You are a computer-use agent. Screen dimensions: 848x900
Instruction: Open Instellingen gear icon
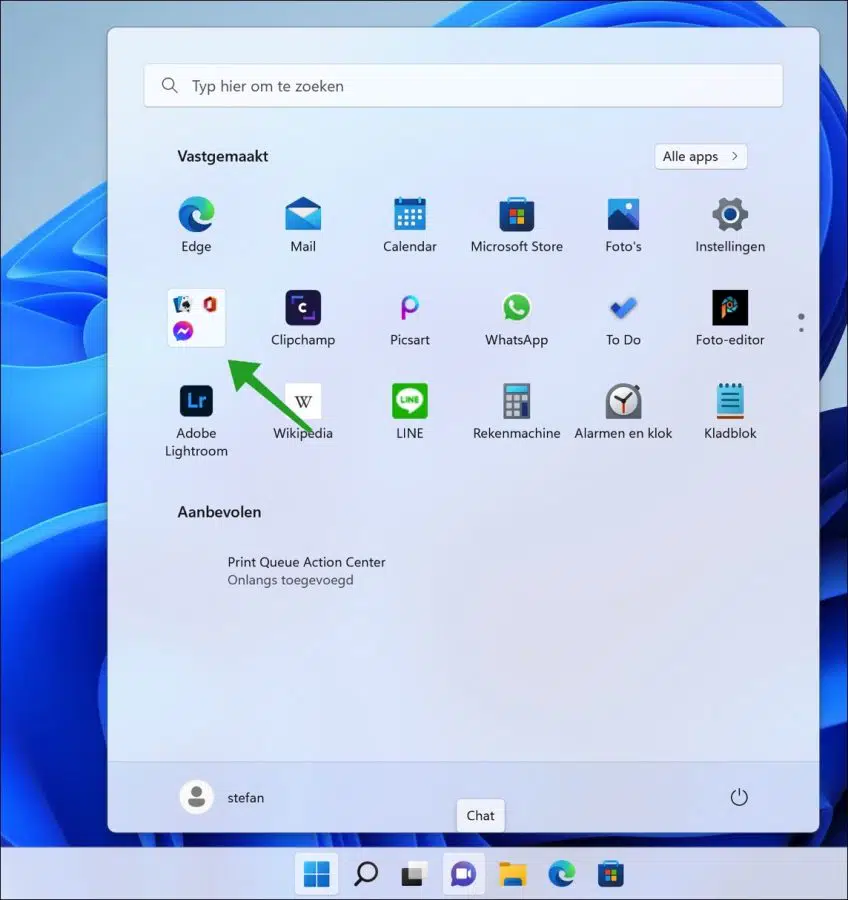pos(730,224)
